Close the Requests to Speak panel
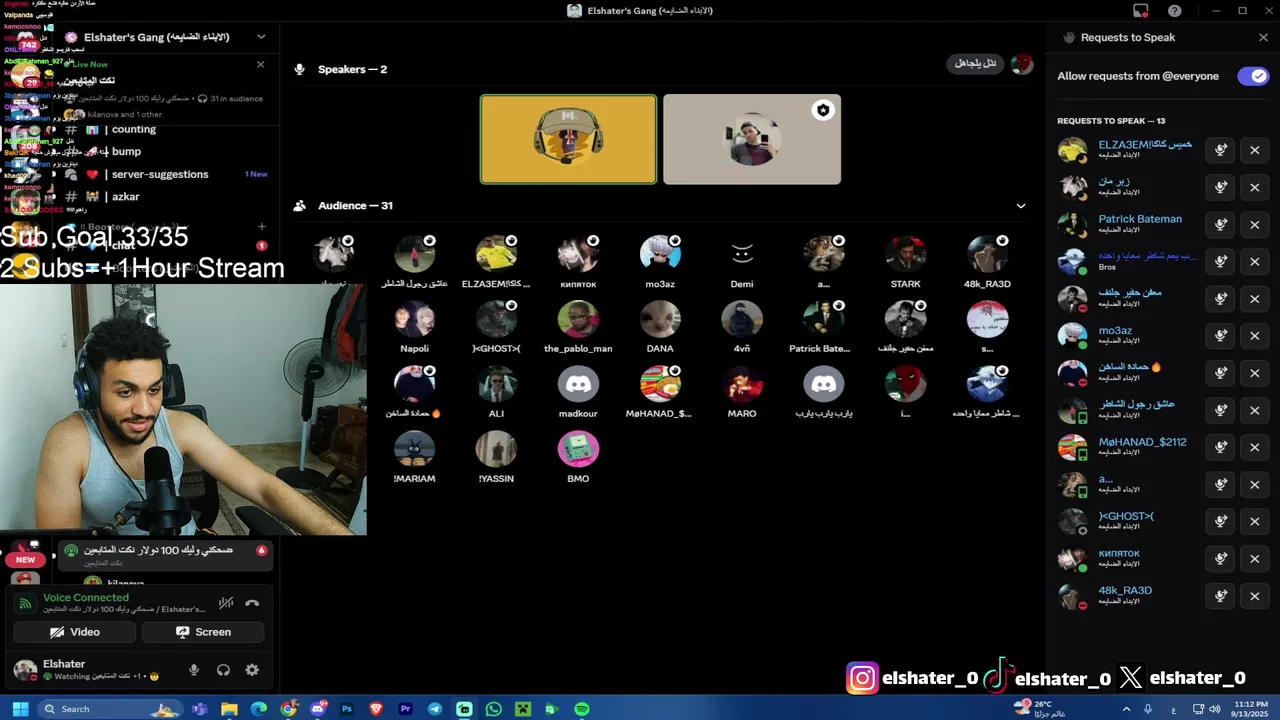 coord(1263,37)
